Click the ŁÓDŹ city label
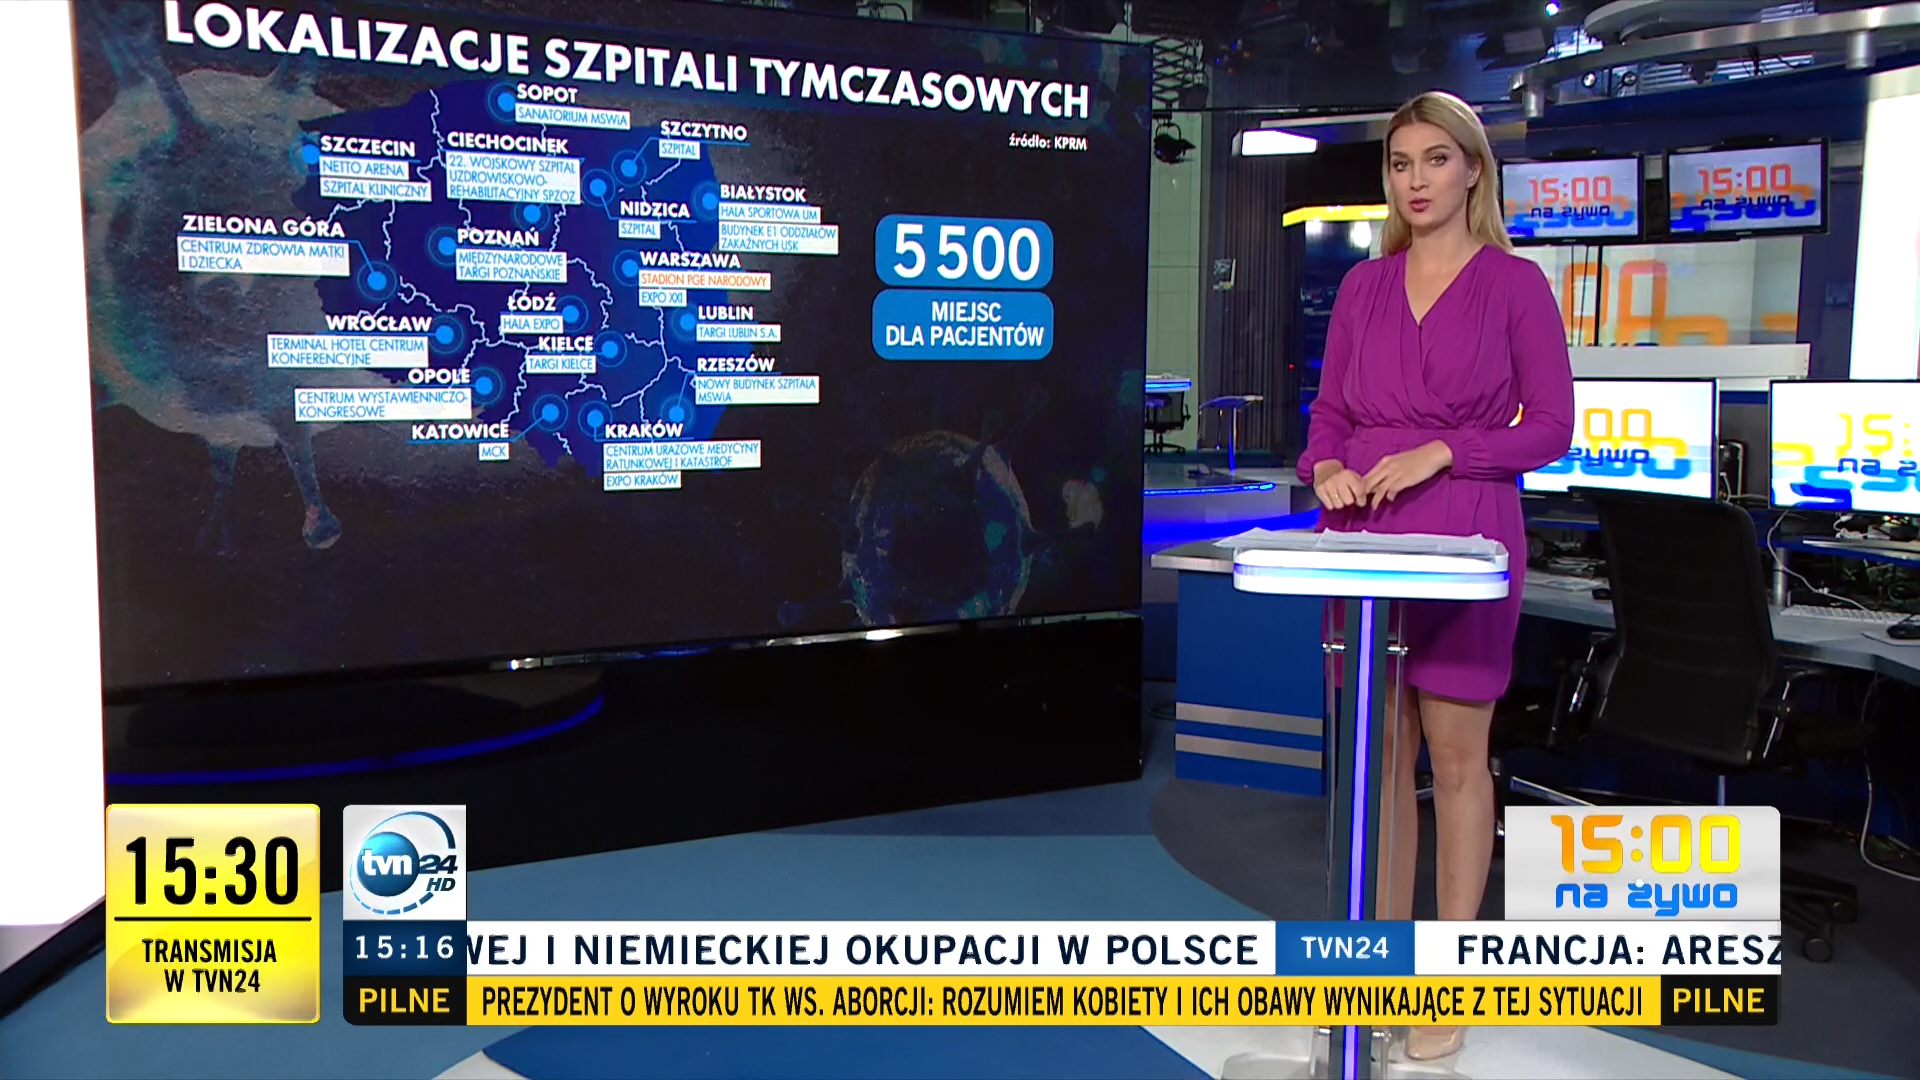Image resolution: width=1920 pixels, height=1080 pixels. click(531, 302)
